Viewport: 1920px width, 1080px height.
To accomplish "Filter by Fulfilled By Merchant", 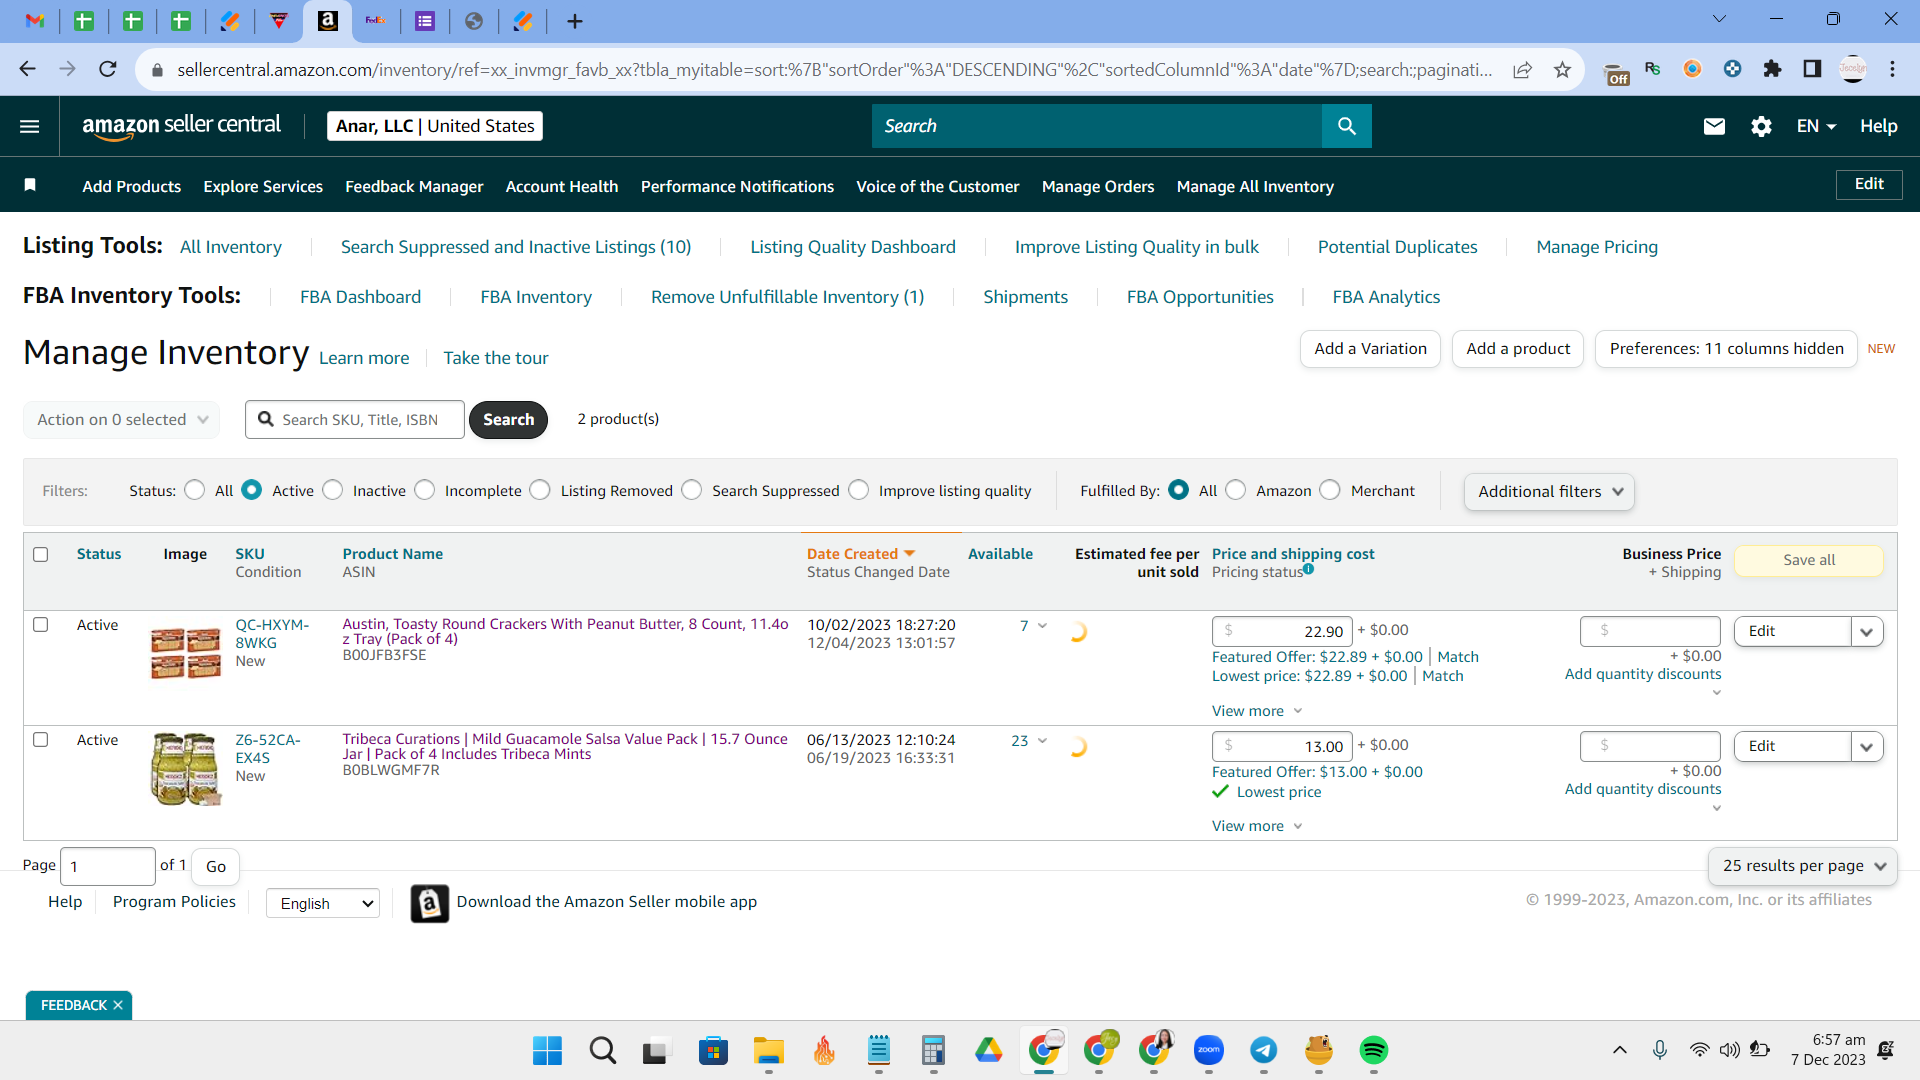I will (1330, 490).
